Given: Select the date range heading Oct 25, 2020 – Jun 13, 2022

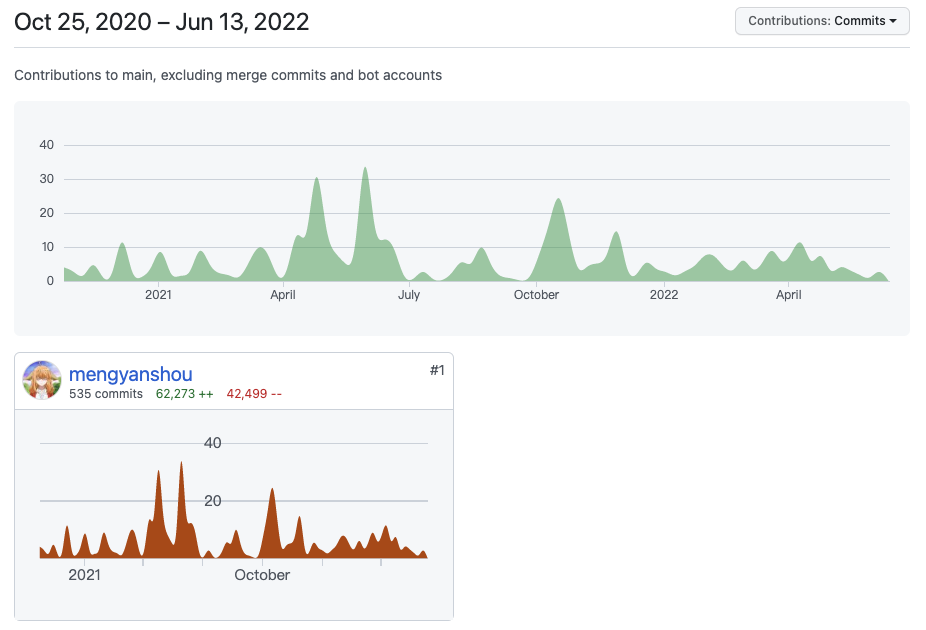Looking at the screenshot, I should point(160,21).
